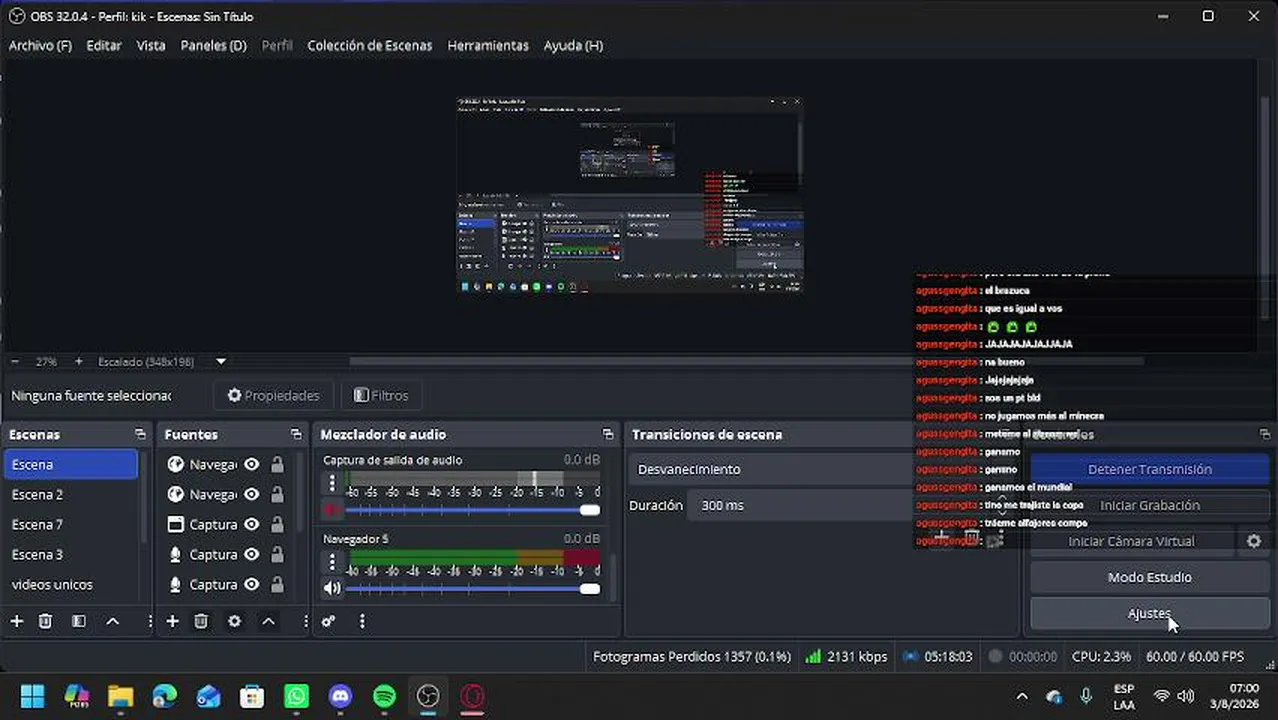
Task: Remove selected scene with trash icon
Action: pos(45,621)
